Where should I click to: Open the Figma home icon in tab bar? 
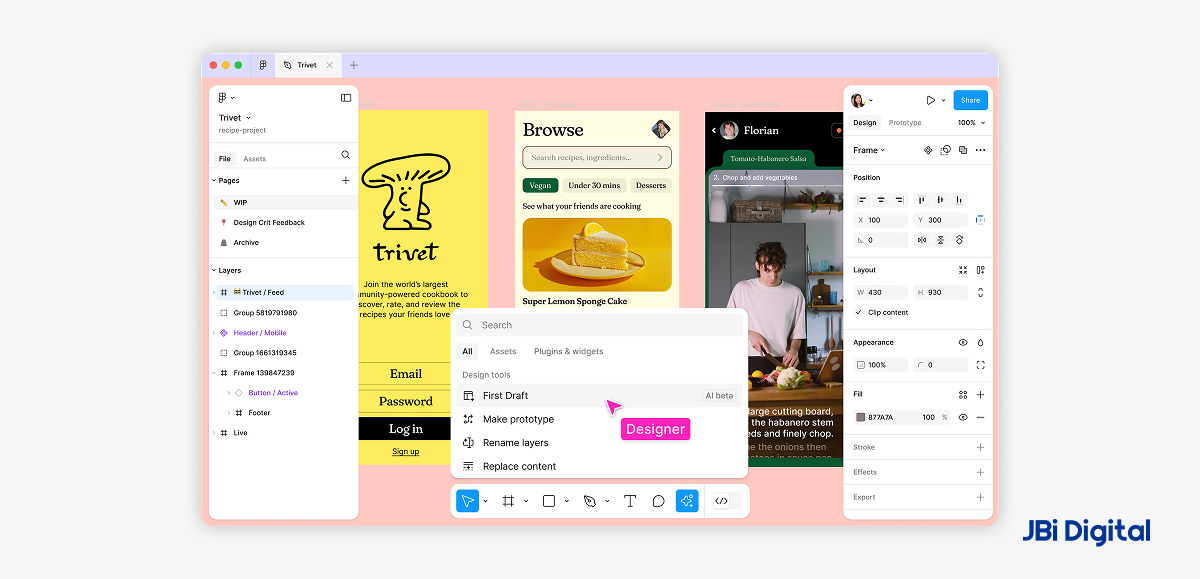(x=263, y=65)
